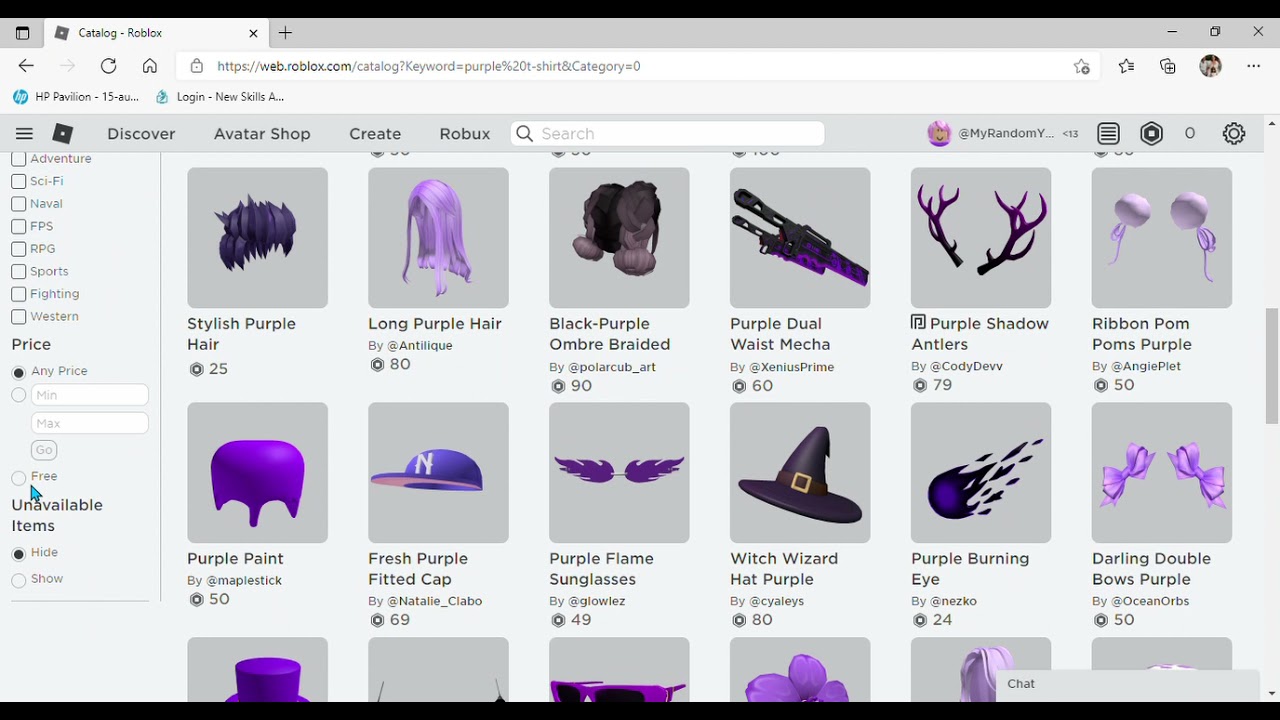Check the FPS genre checkbox

[x=18, y=226]
